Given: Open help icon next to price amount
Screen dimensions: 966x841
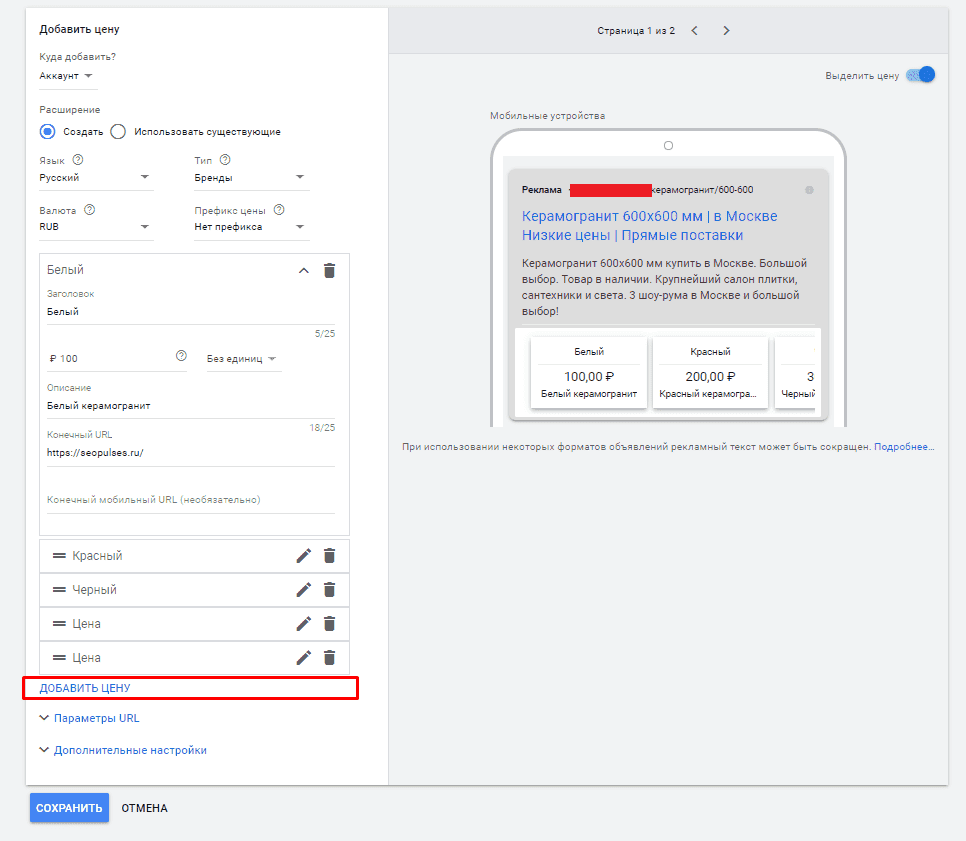Looking at the screenshot, I should point(181,355).
